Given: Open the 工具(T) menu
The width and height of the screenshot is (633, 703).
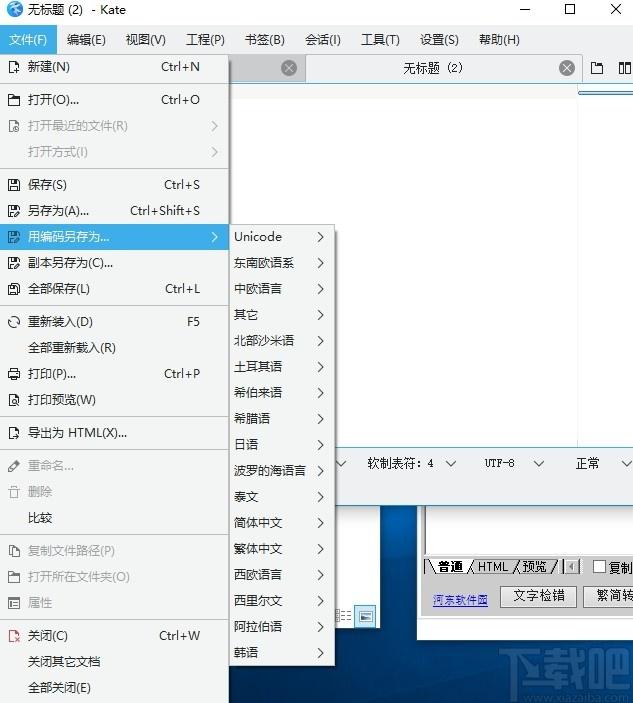Looking at the screenshot, I should point(380,40).
